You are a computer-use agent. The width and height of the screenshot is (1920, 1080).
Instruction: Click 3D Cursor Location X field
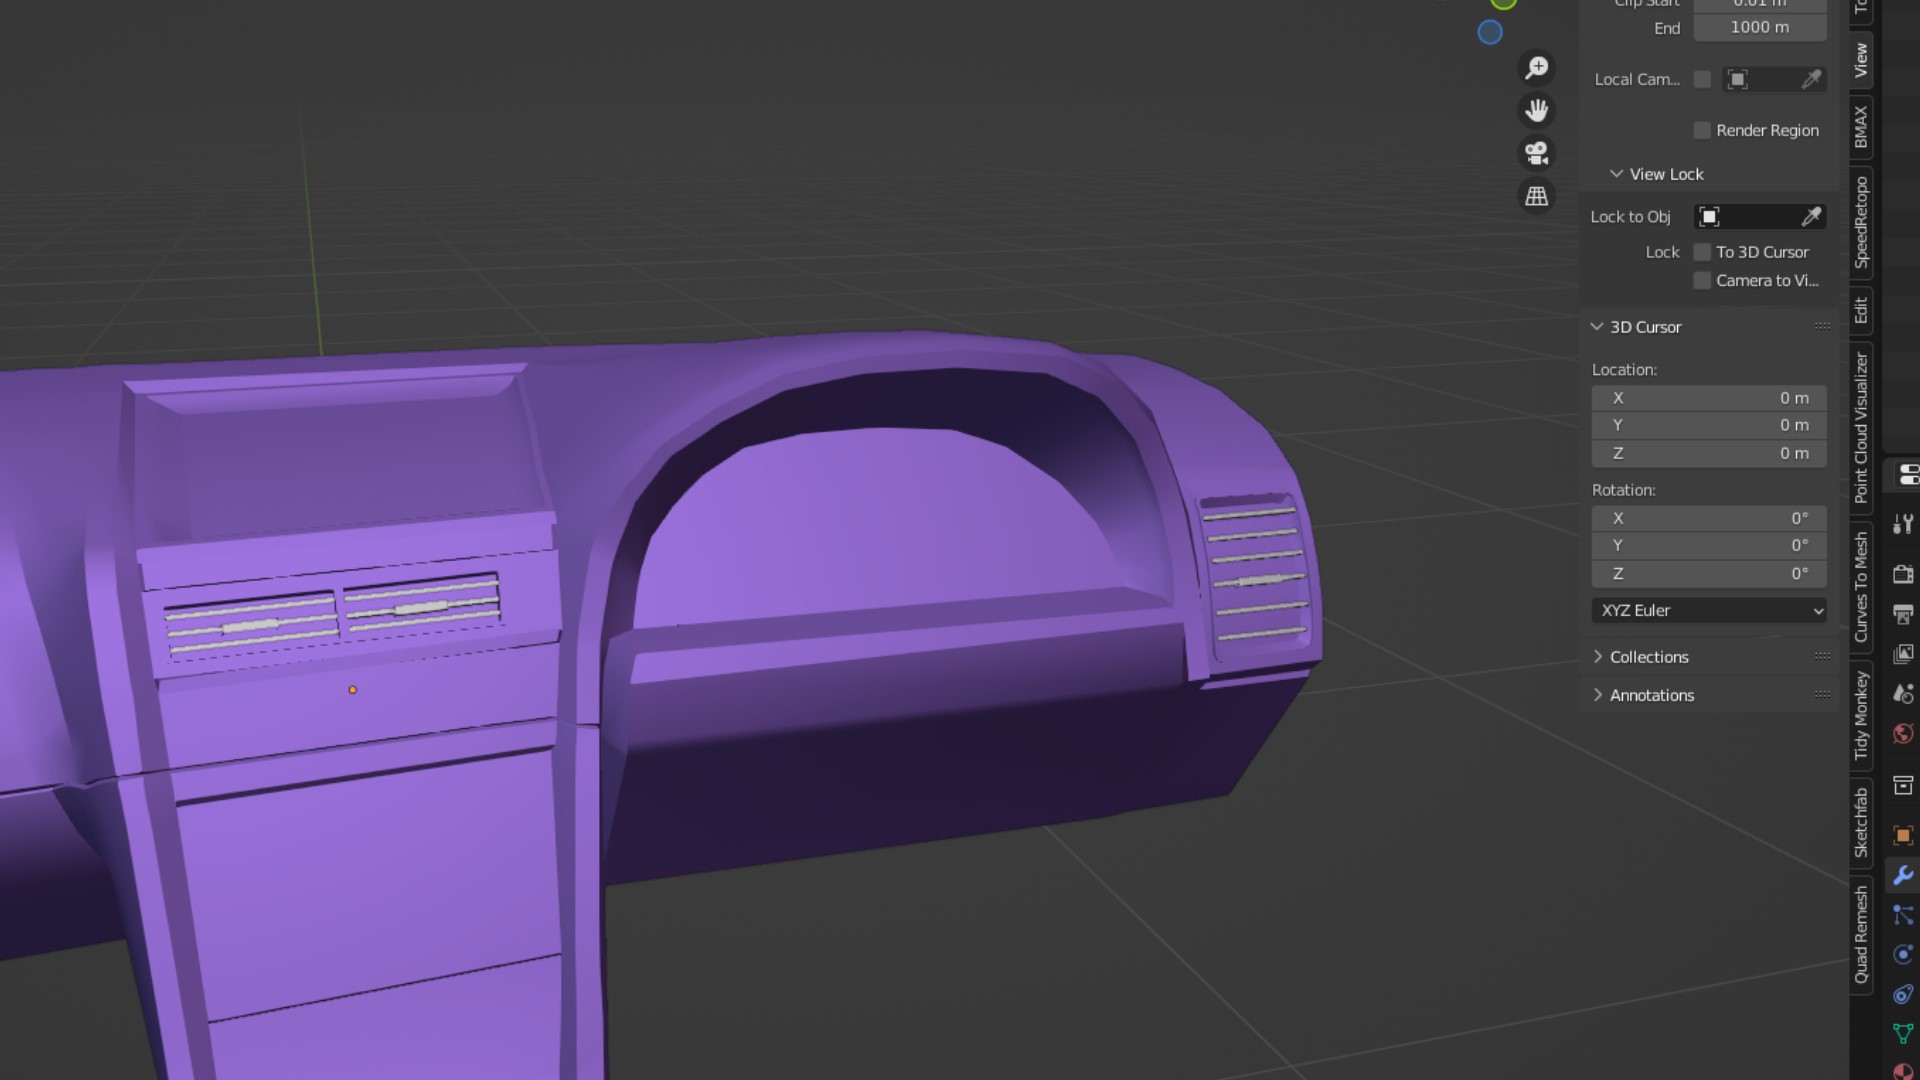click(1709, 398)
